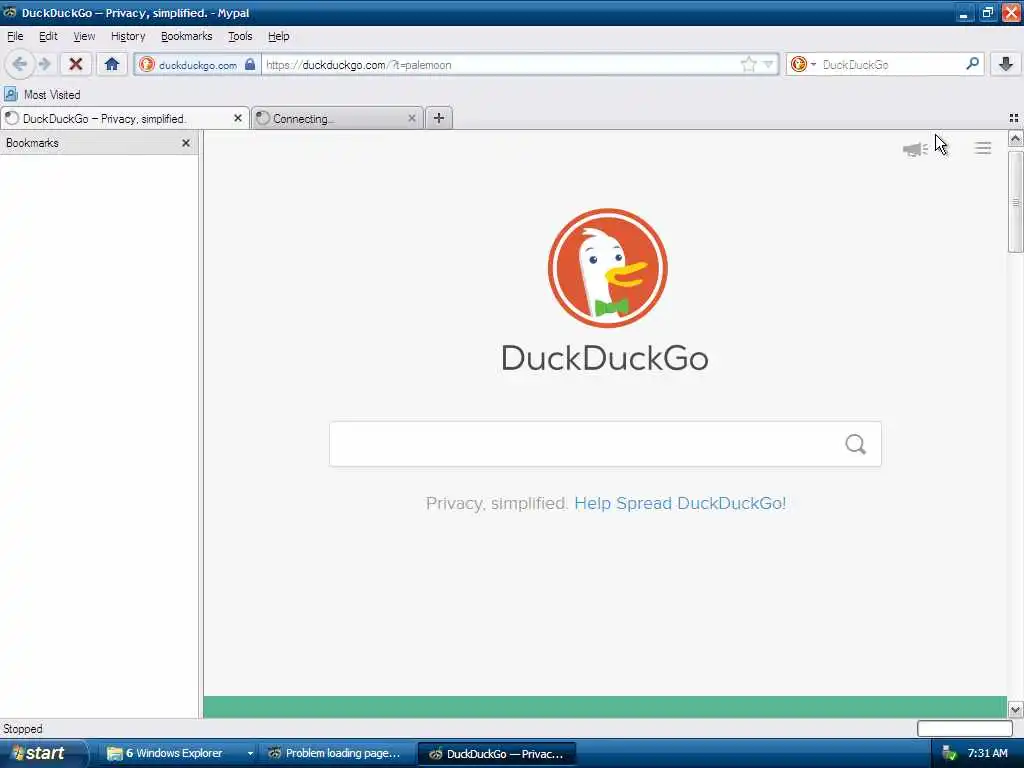Click the page scrollbar up arrow

(x=1015, y=138)
